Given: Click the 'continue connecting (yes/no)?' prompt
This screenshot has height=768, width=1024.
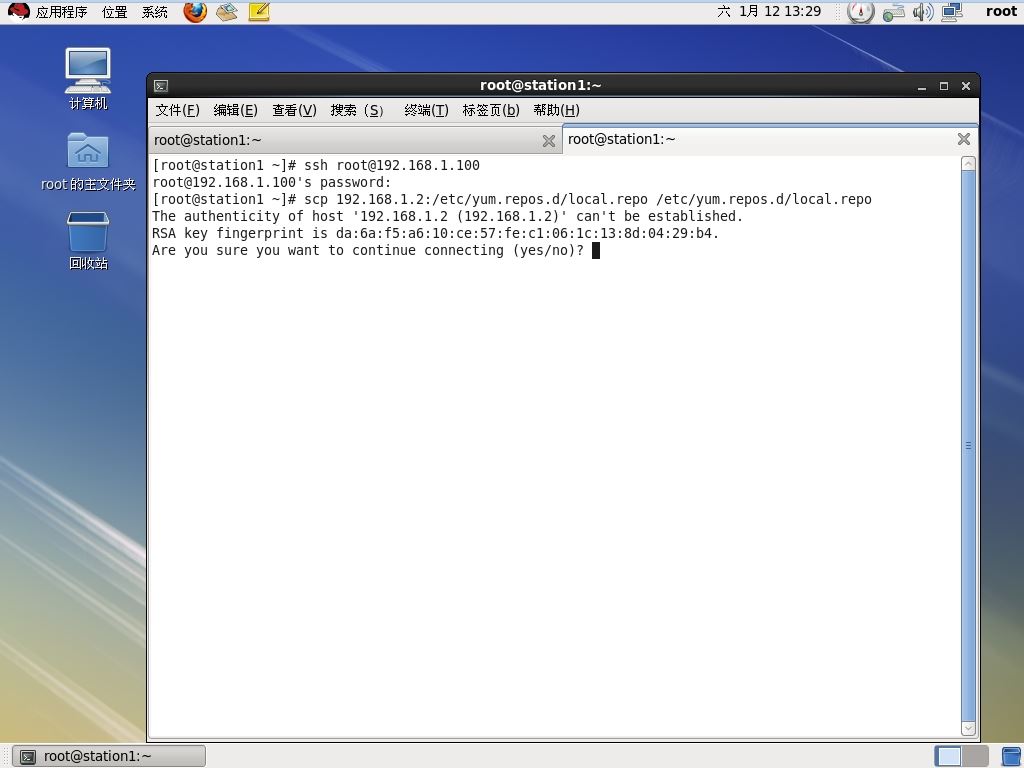Looking at the screenshot, I should (369, 250).
